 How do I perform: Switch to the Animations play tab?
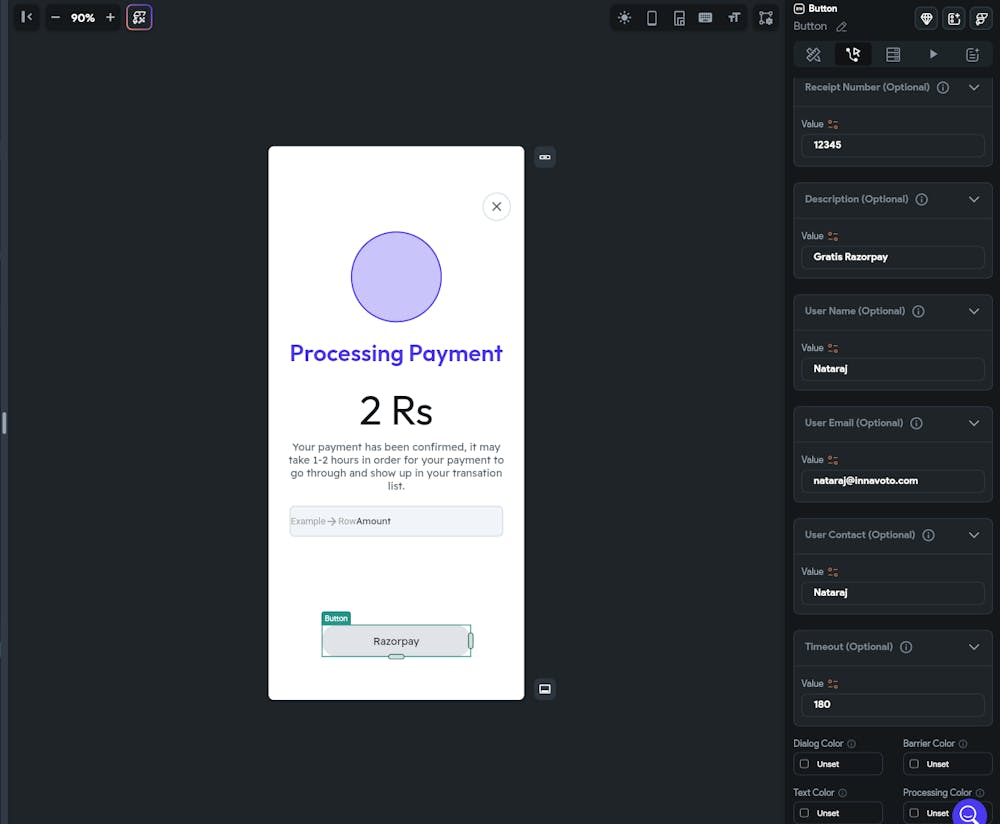pyautogui.click(x=933, y=55)
